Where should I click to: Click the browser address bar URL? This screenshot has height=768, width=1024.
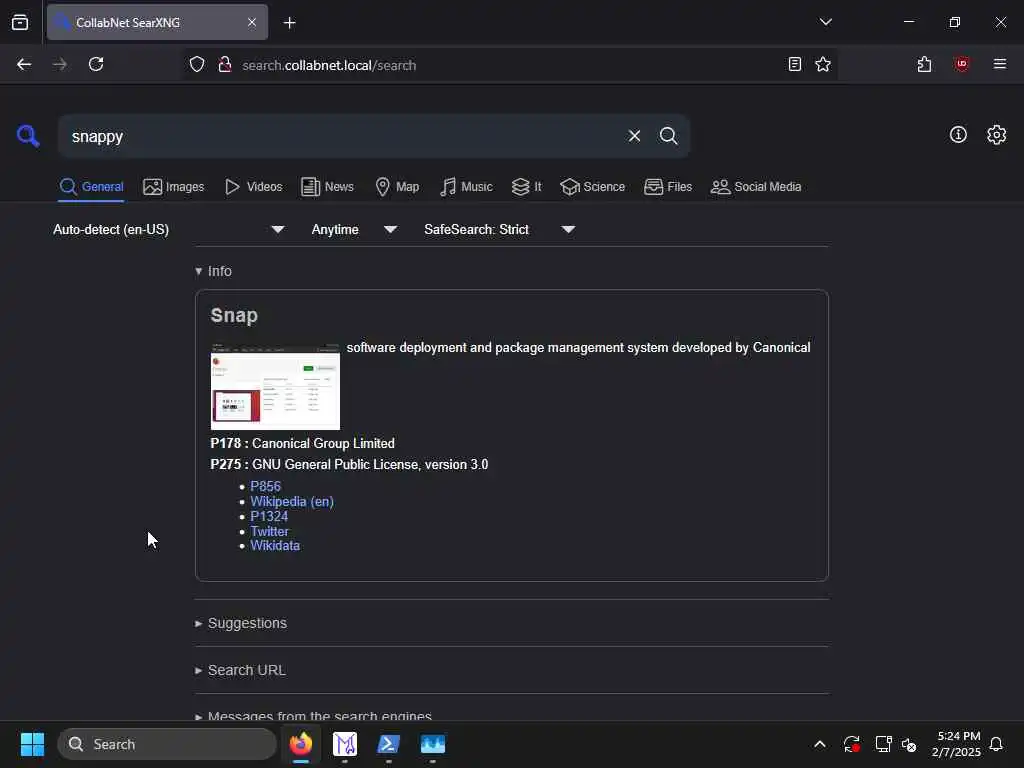pos(329,65)
